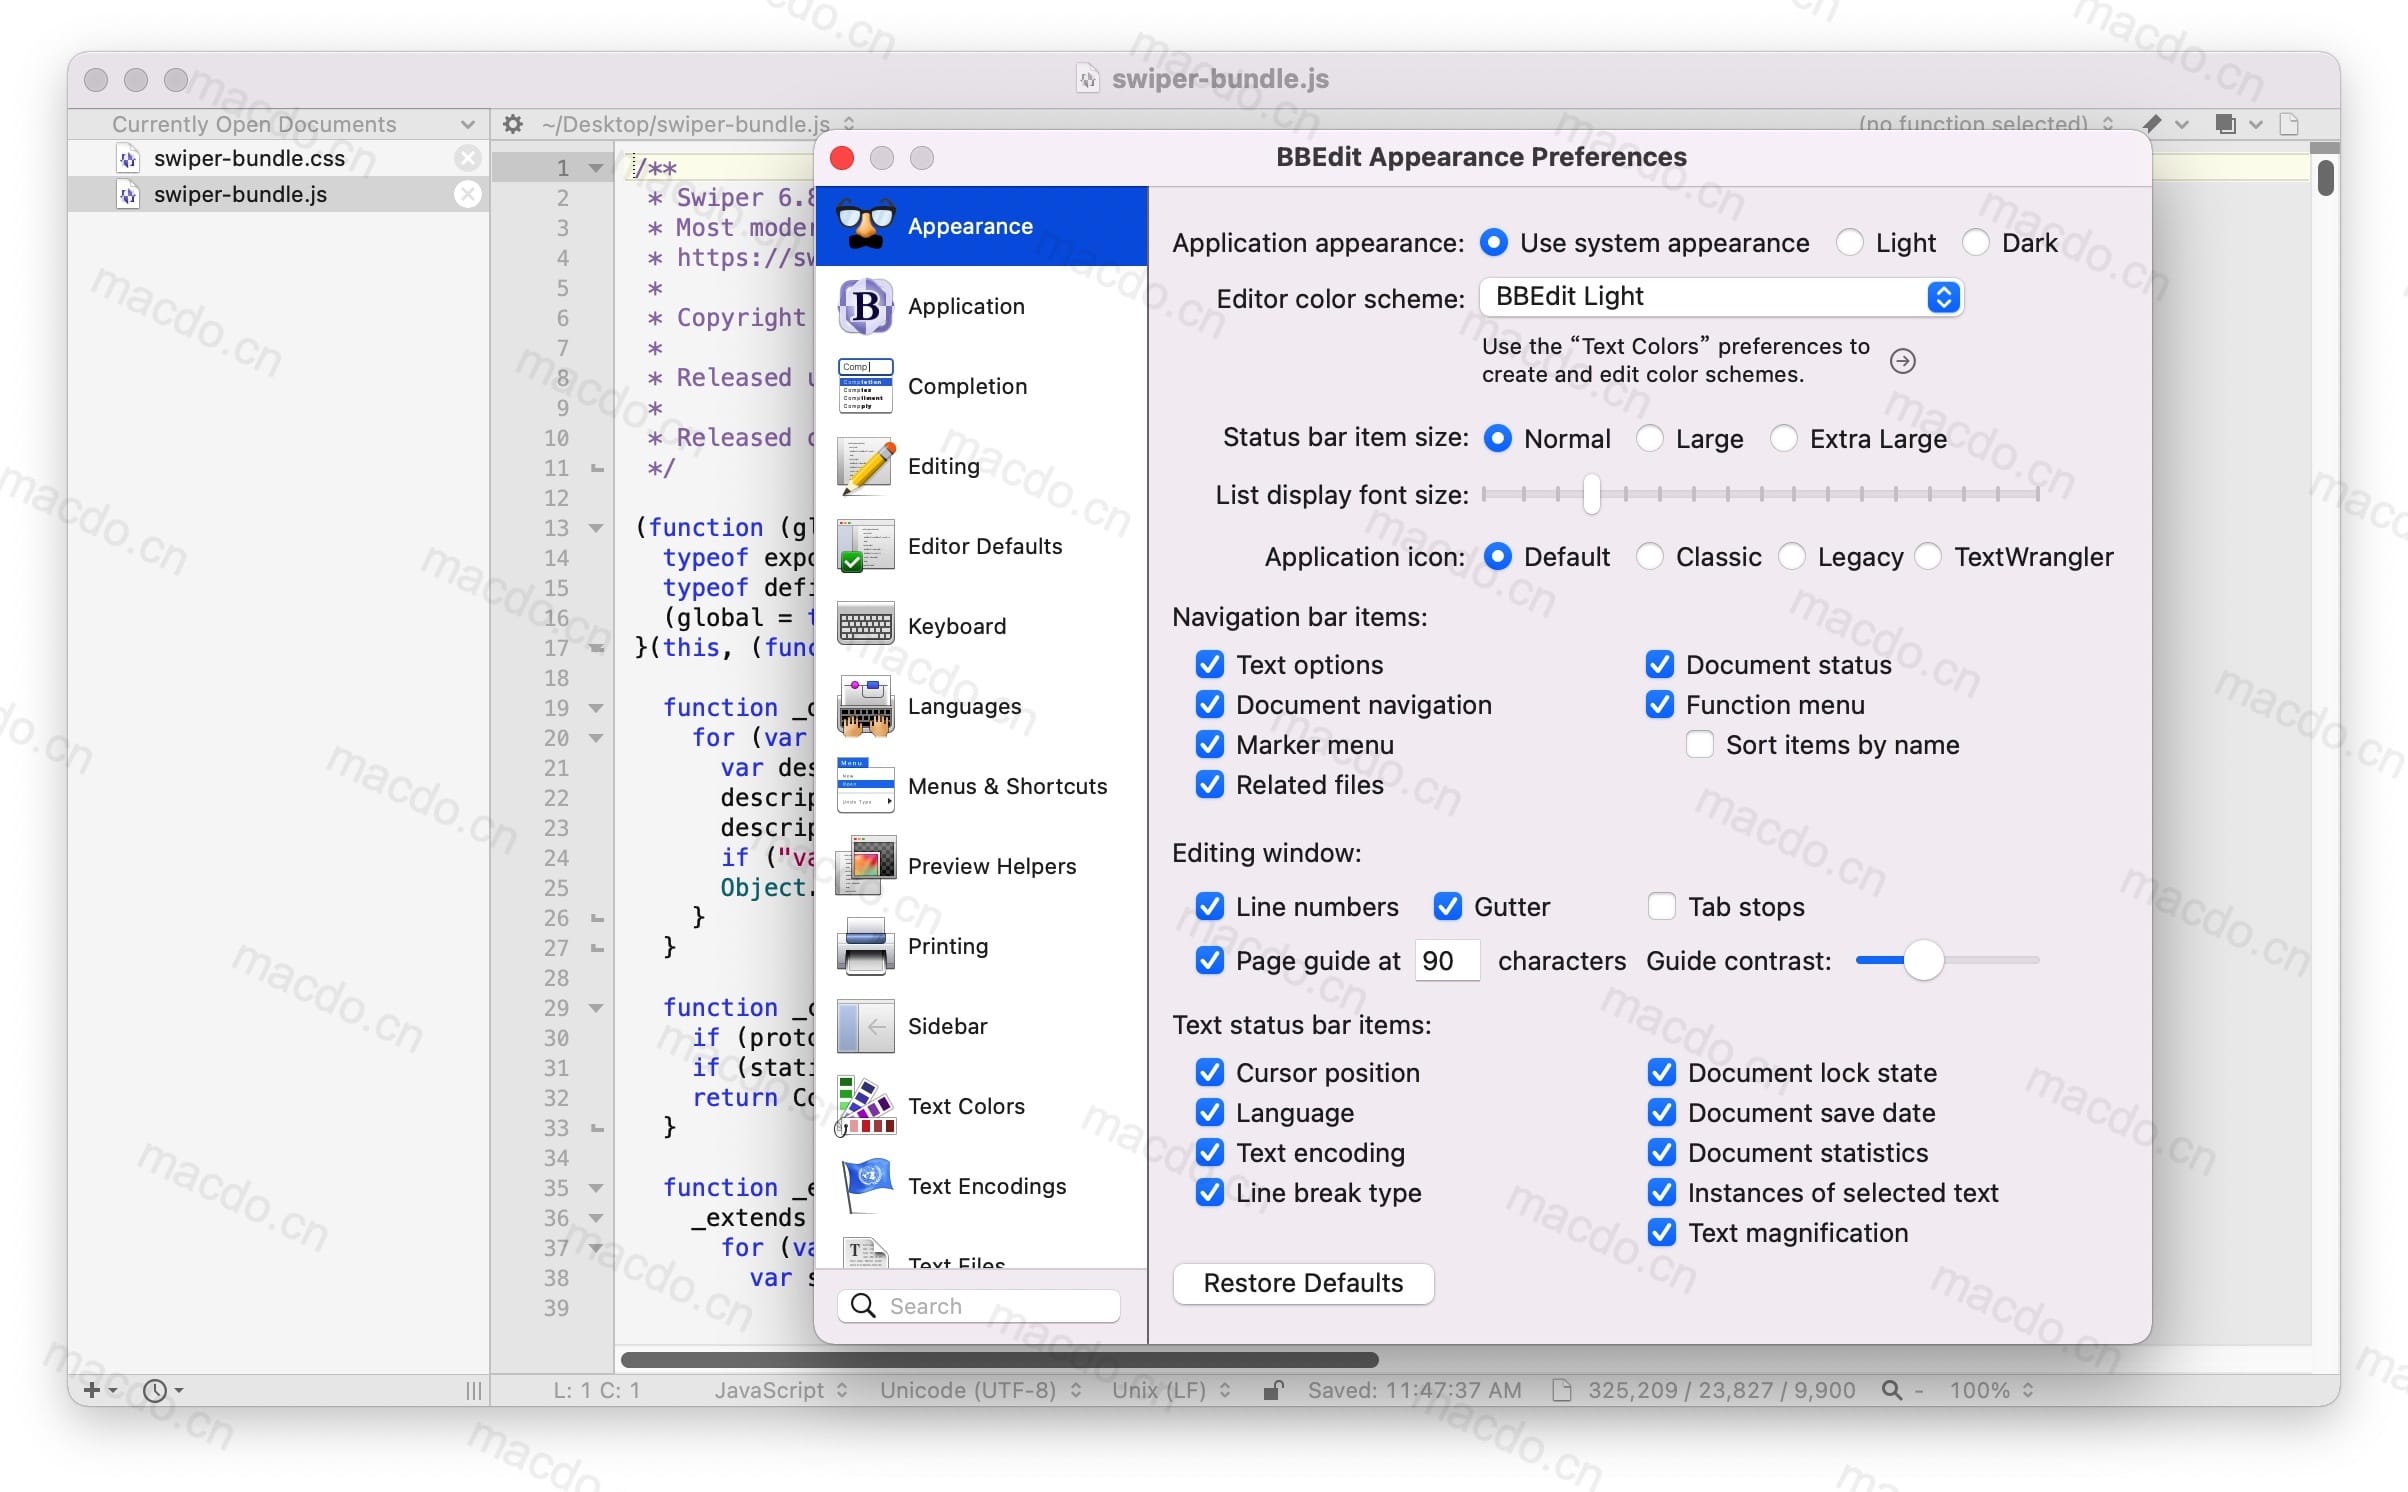Open the Appearance preferences pane icon
Image resolution: width=2408 pixels, height=1492 pixels.
tap(865, 226)
